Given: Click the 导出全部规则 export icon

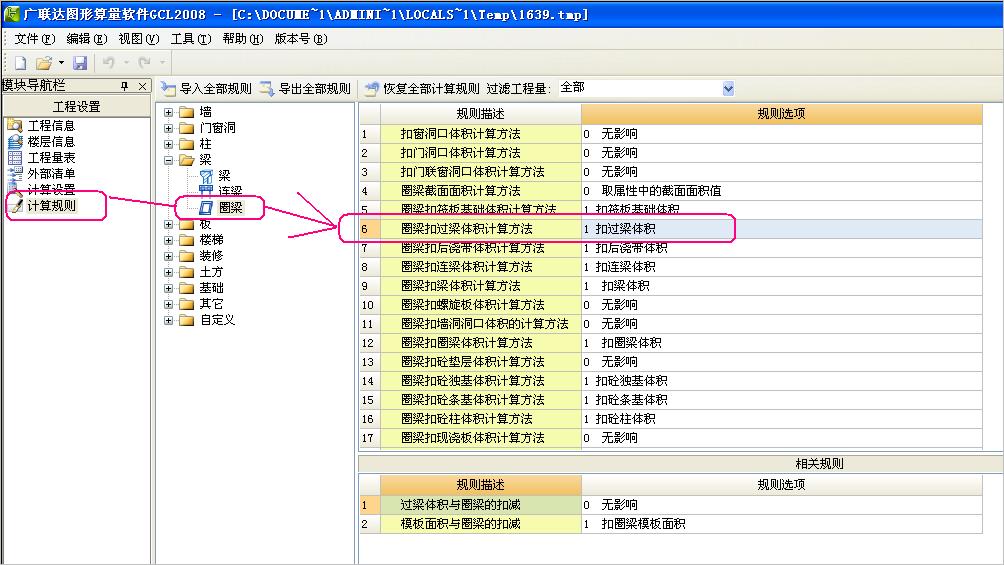Looking at the screenshot, I should pos(267,88).
